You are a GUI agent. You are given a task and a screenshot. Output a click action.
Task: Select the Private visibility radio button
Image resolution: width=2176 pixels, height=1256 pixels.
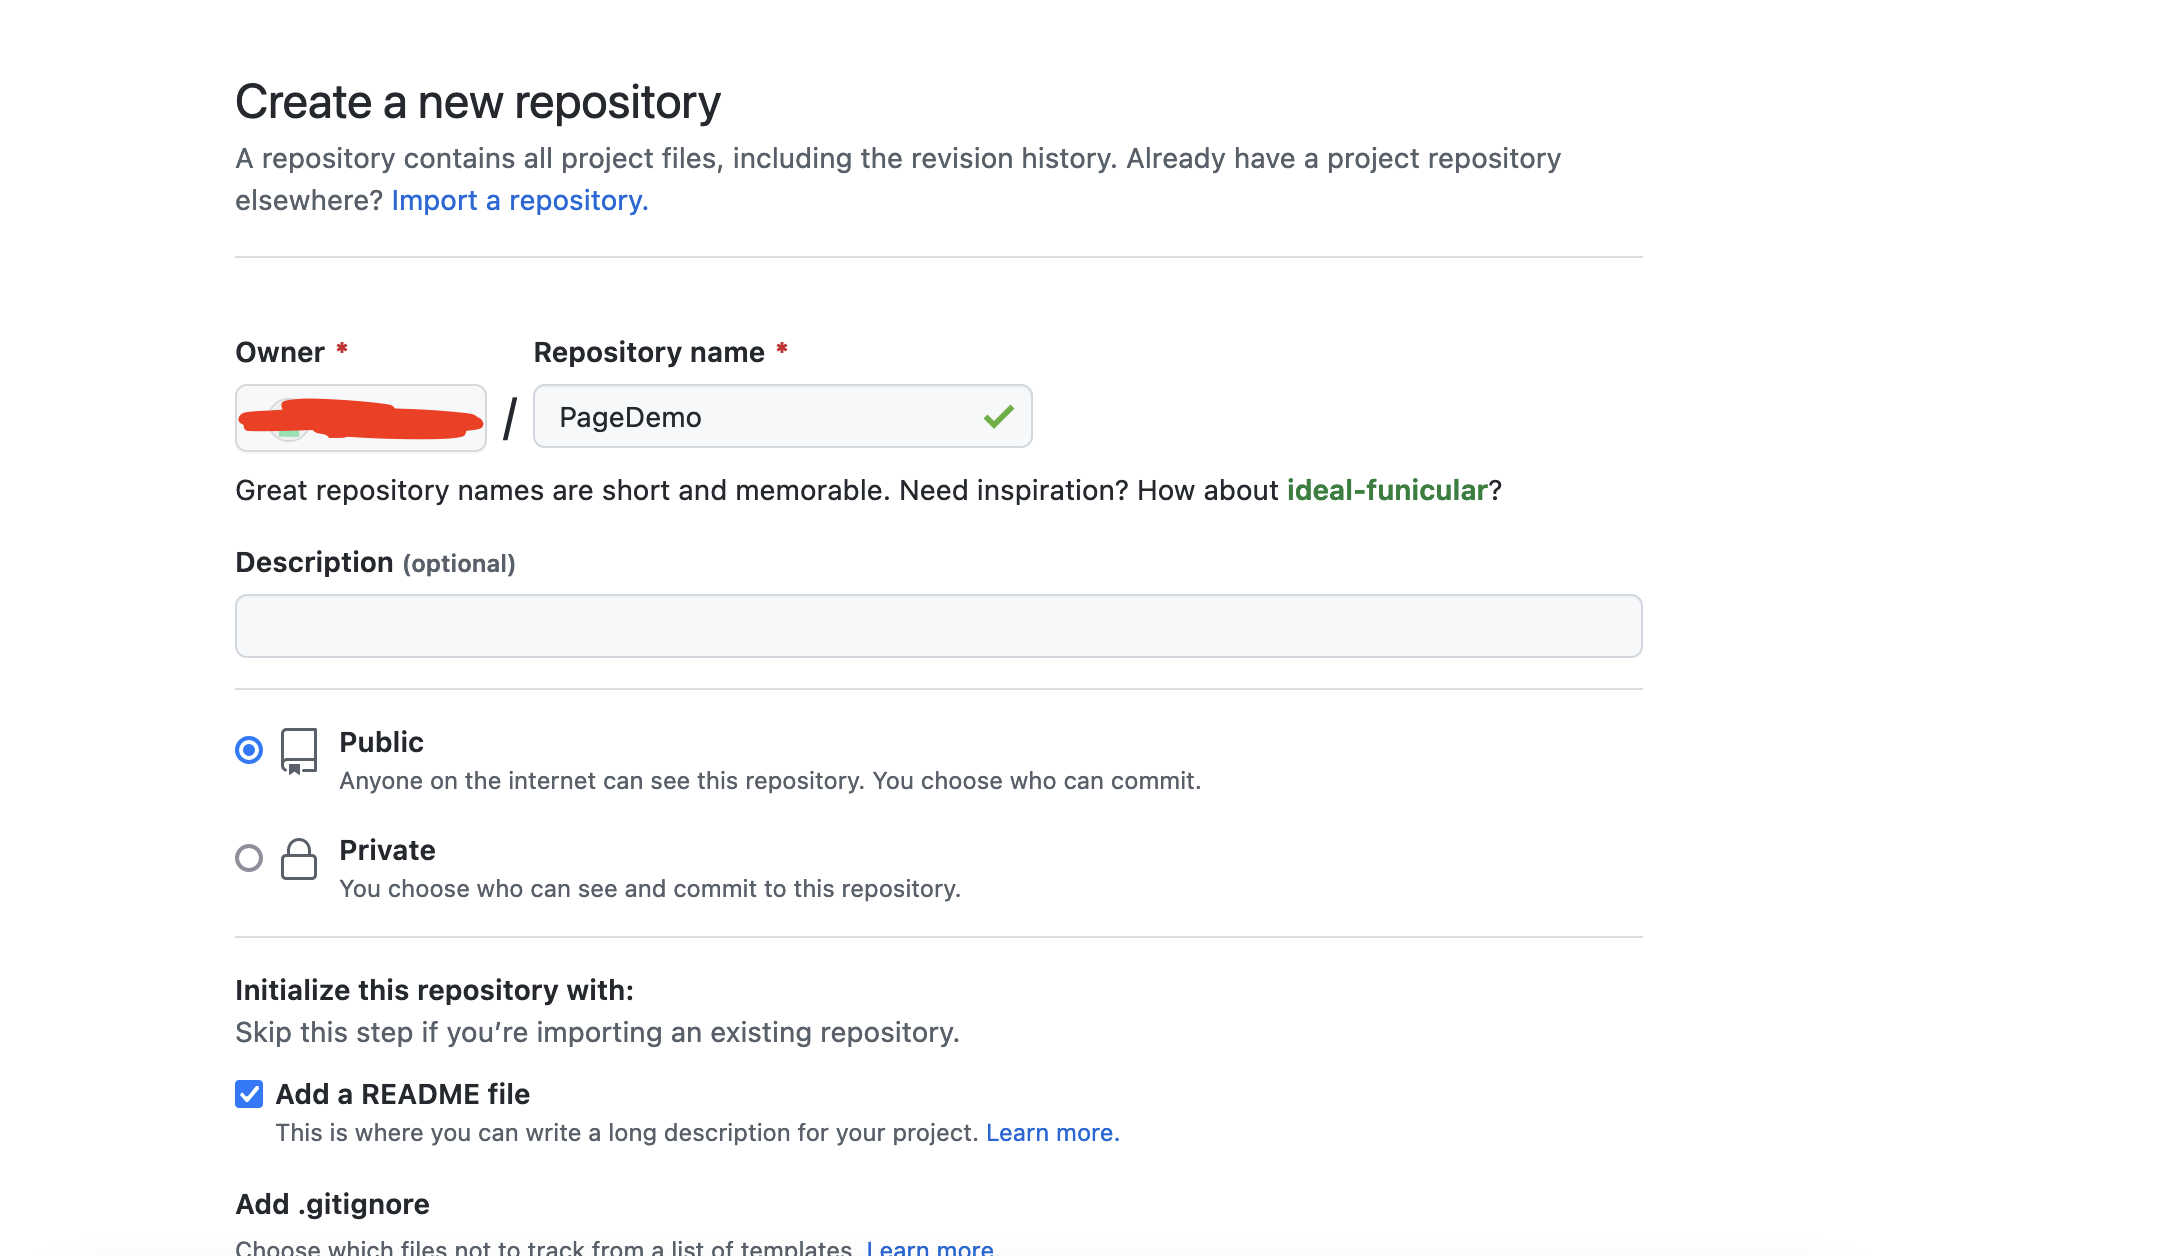249,858
